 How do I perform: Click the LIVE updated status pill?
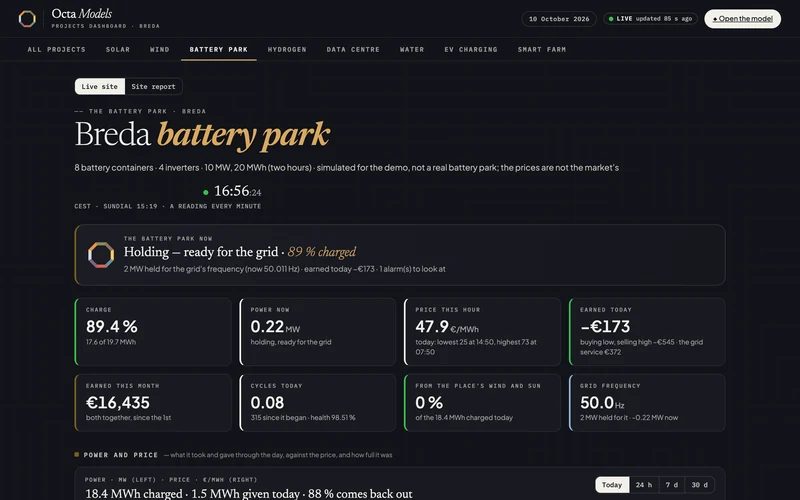[x=650, y=19]
